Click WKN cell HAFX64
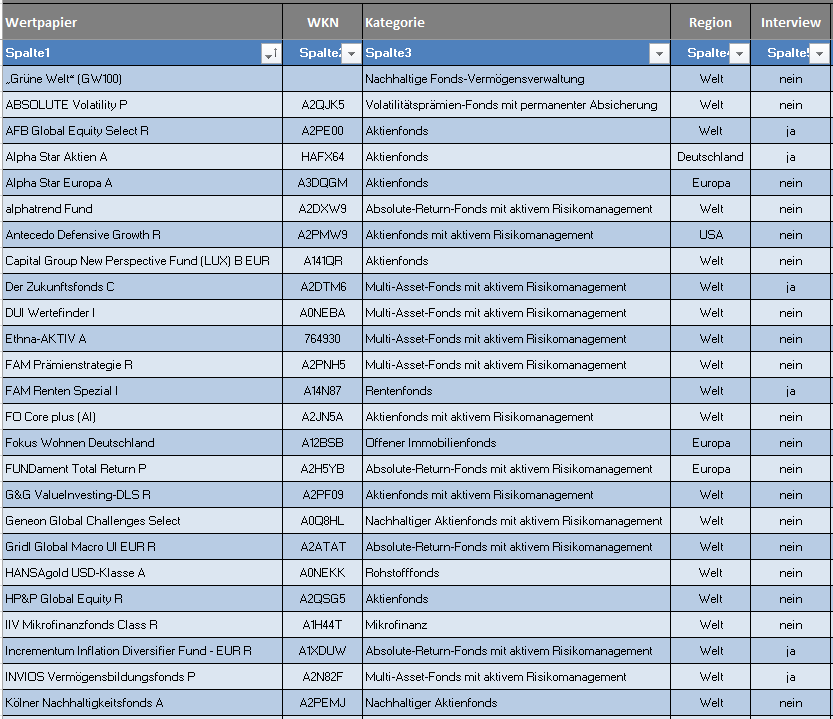This screenshot has height=719, width=833. tap(322, 157)
